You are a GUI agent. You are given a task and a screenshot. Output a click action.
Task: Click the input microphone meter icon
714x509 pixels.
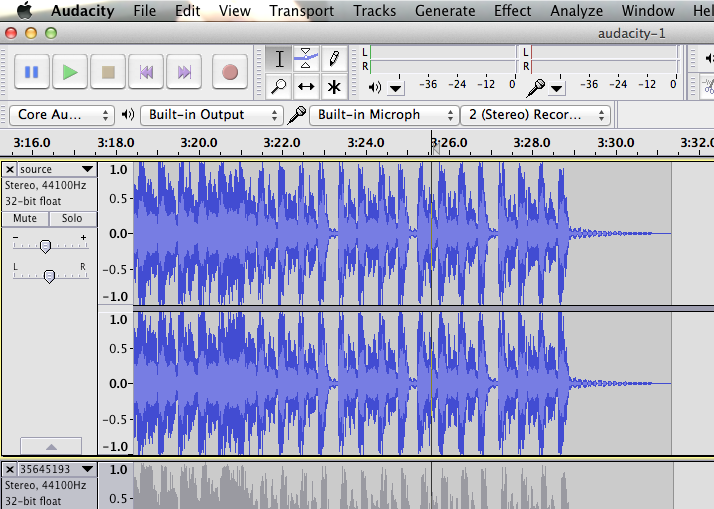point(536,88)
